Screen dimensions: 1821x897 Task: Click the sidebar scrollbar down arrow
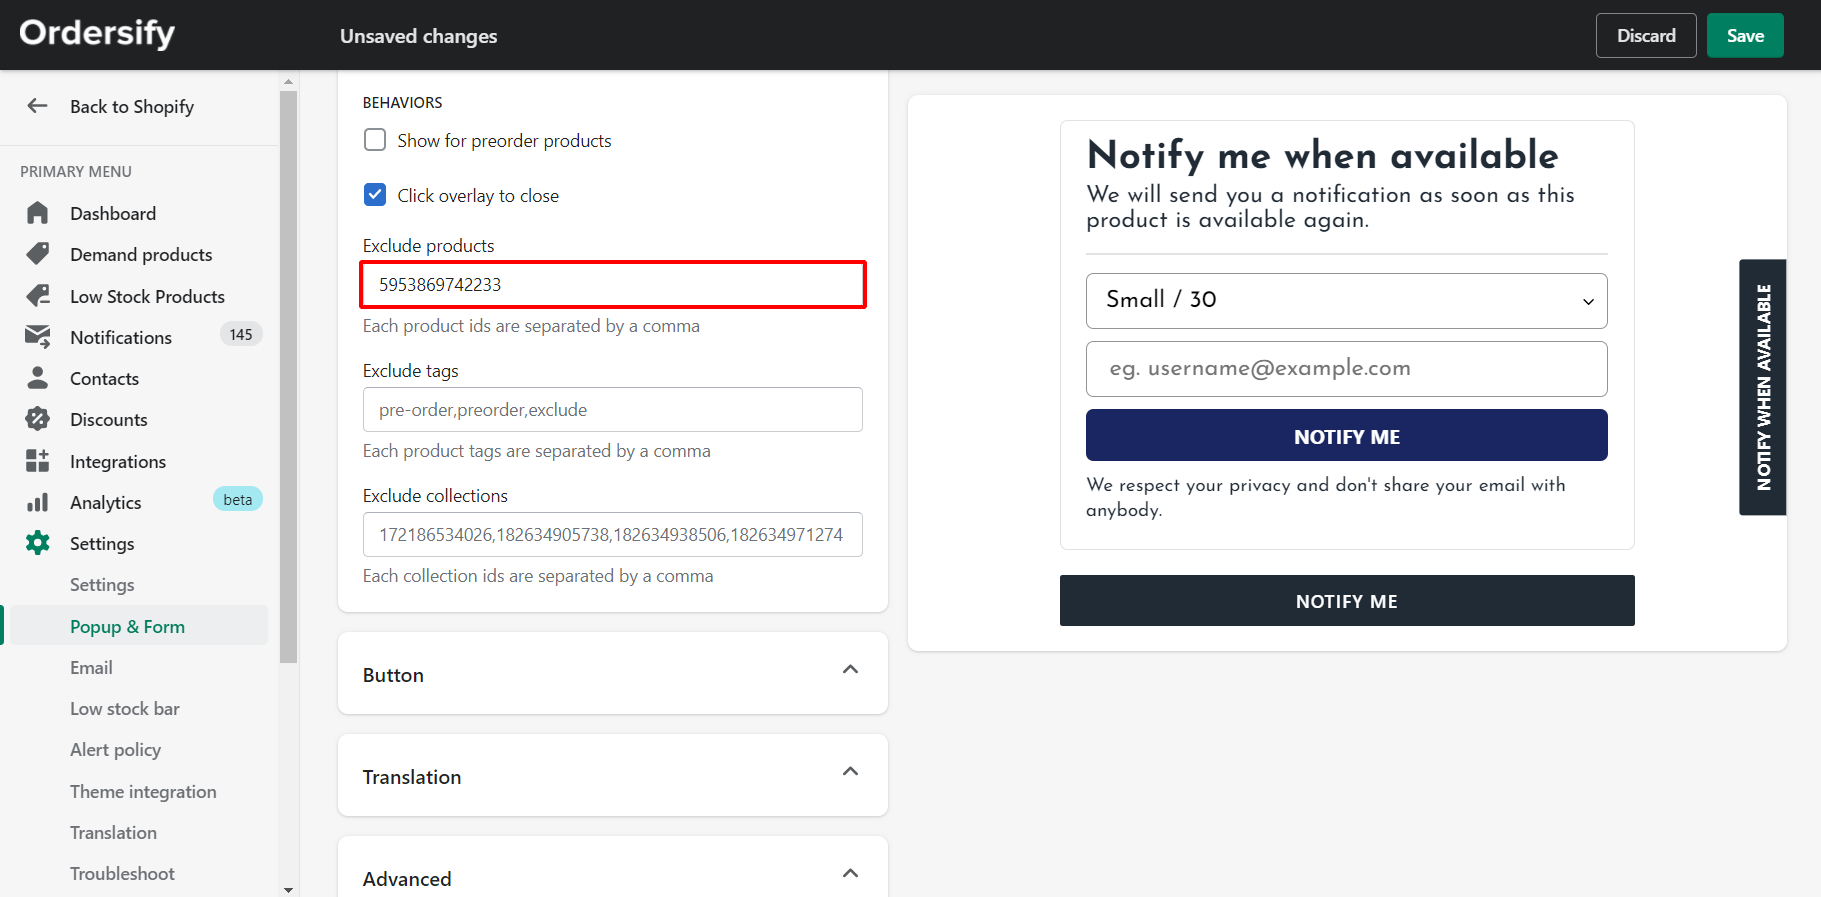coord(288,889)
